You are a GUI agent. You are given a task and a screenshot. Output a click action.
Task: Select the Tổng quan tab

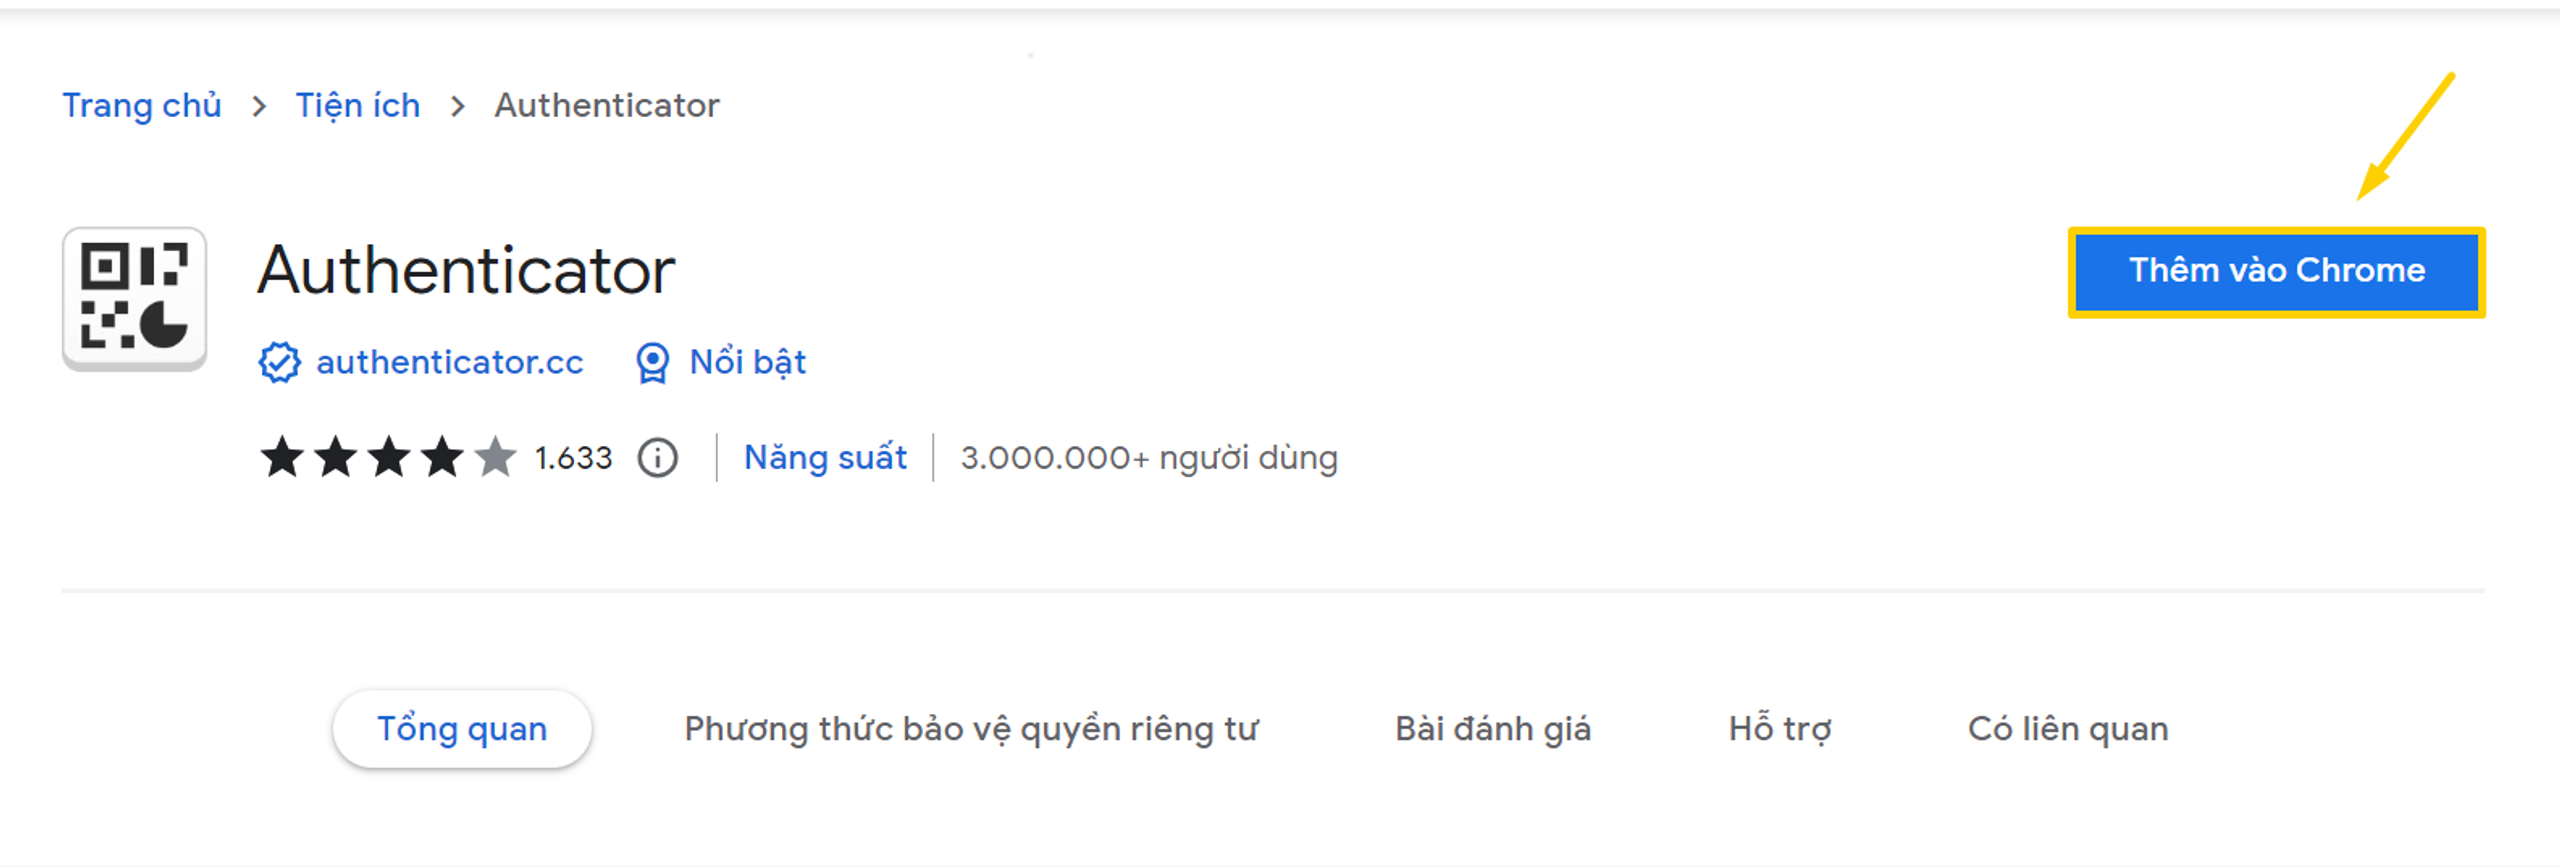coord(462,729)
